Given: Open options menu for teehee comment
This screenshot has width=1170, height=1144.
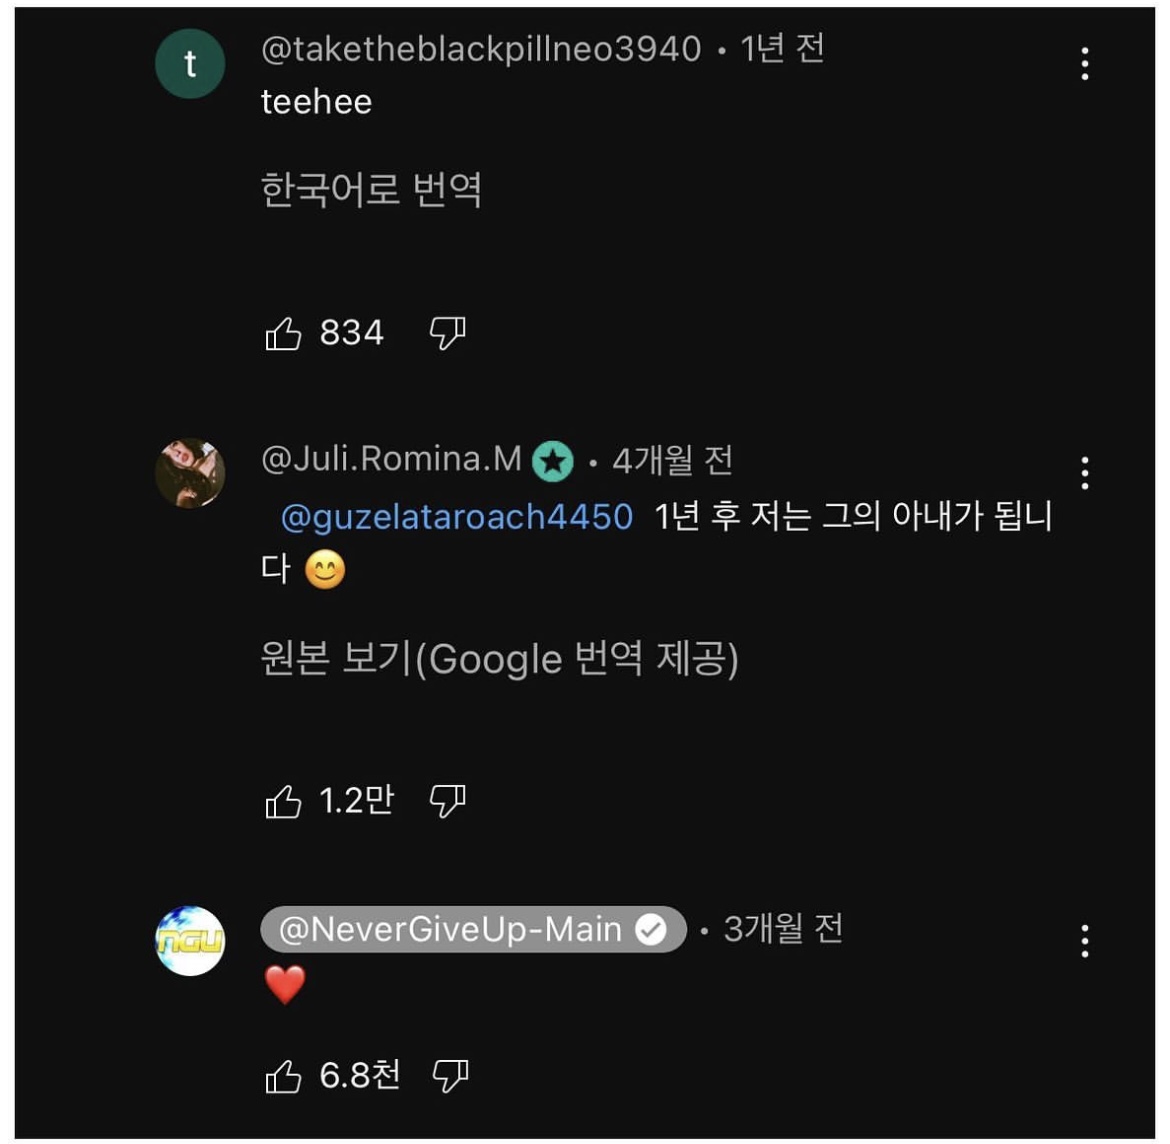Looking at the screenshot, I should [x=1085, y=64].
